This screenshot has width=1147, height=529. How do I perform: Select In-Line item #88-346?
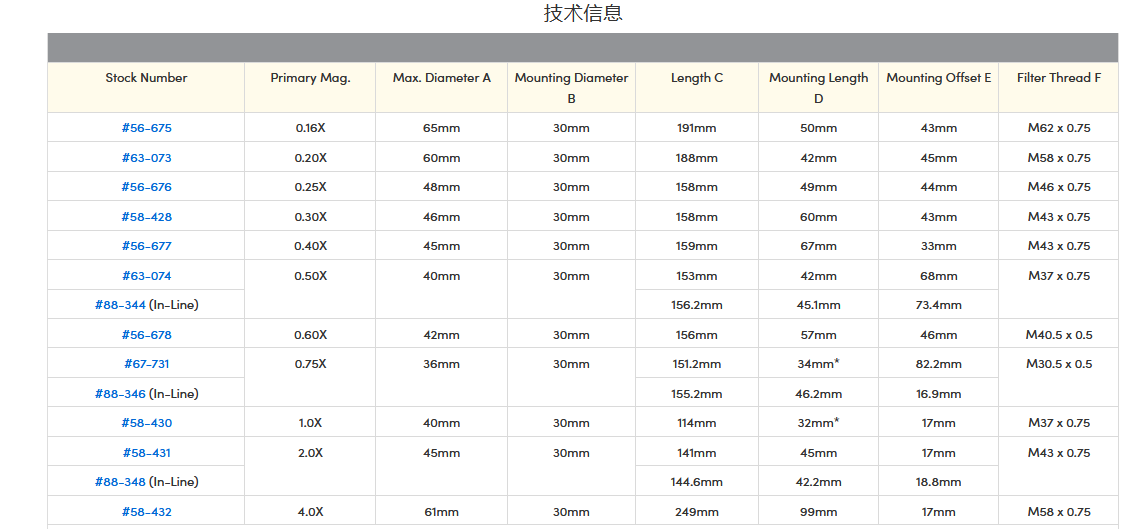[120, 394]
